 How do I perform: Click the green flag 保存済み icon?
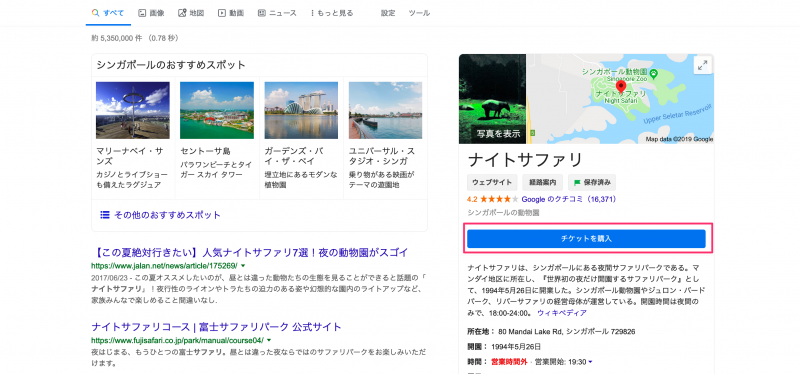click(578, 183)
